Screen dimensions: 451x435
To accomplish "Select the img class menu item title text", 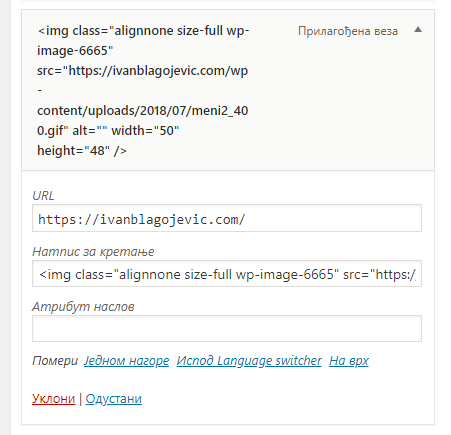I will tap(143, 90).
